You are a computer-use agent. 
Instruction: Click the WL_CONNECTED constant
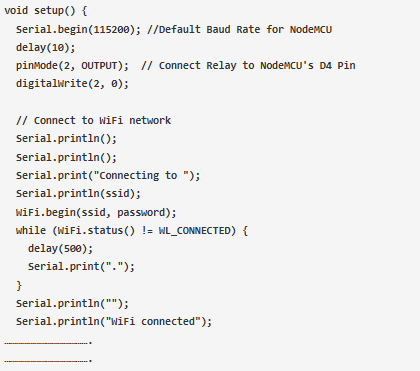point(194,231)
